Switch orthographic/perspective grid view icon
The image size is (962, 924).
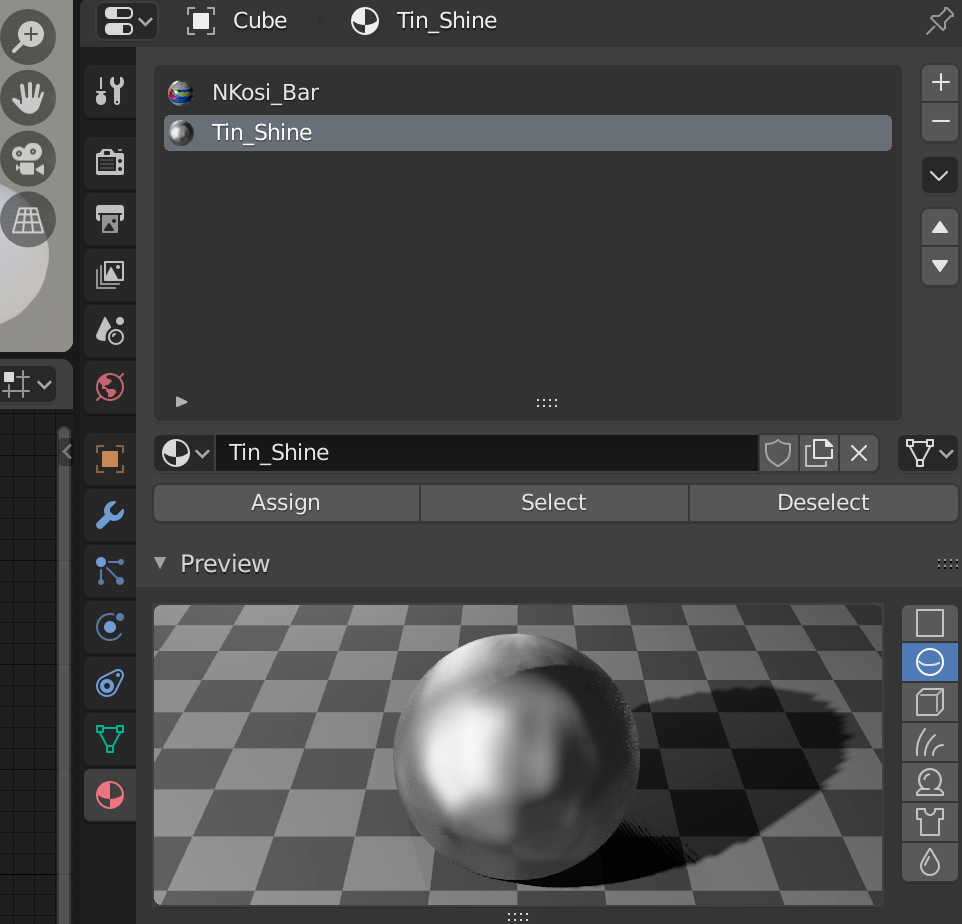pos(28,220)
